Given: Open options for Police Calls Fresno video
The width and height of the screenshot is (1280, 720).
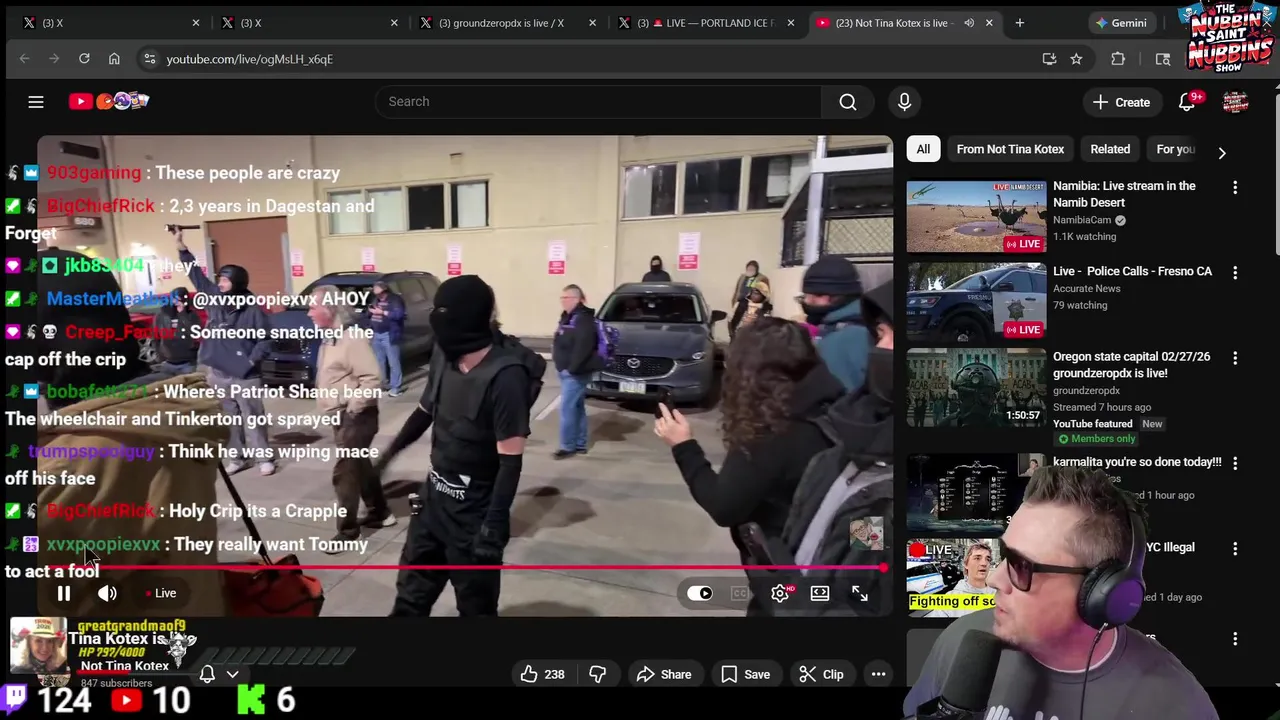Looking at the screenshot, I should pyautogui.click(x=1235, y=273).
